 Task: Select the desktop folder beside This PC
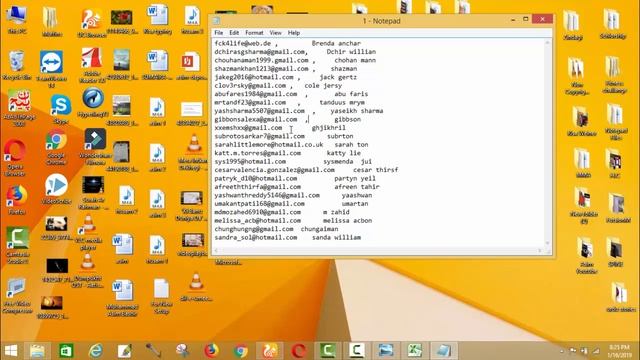(51, 23)
